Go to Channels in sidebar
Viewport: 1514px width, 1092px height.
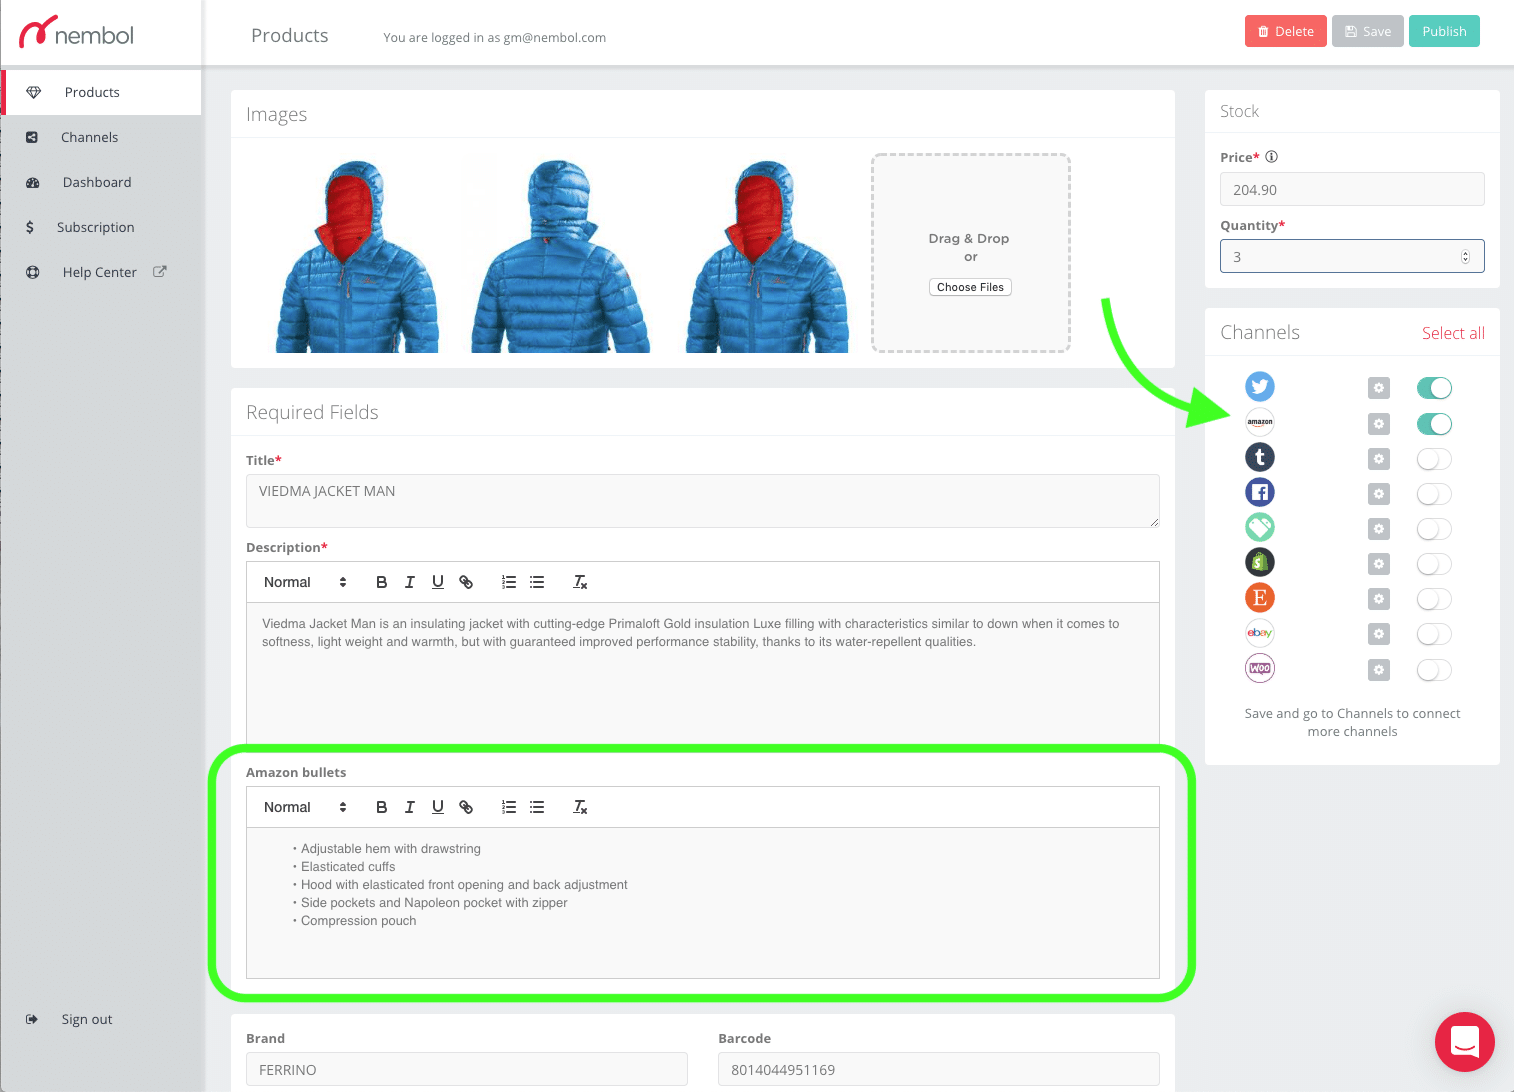[89, 137]
